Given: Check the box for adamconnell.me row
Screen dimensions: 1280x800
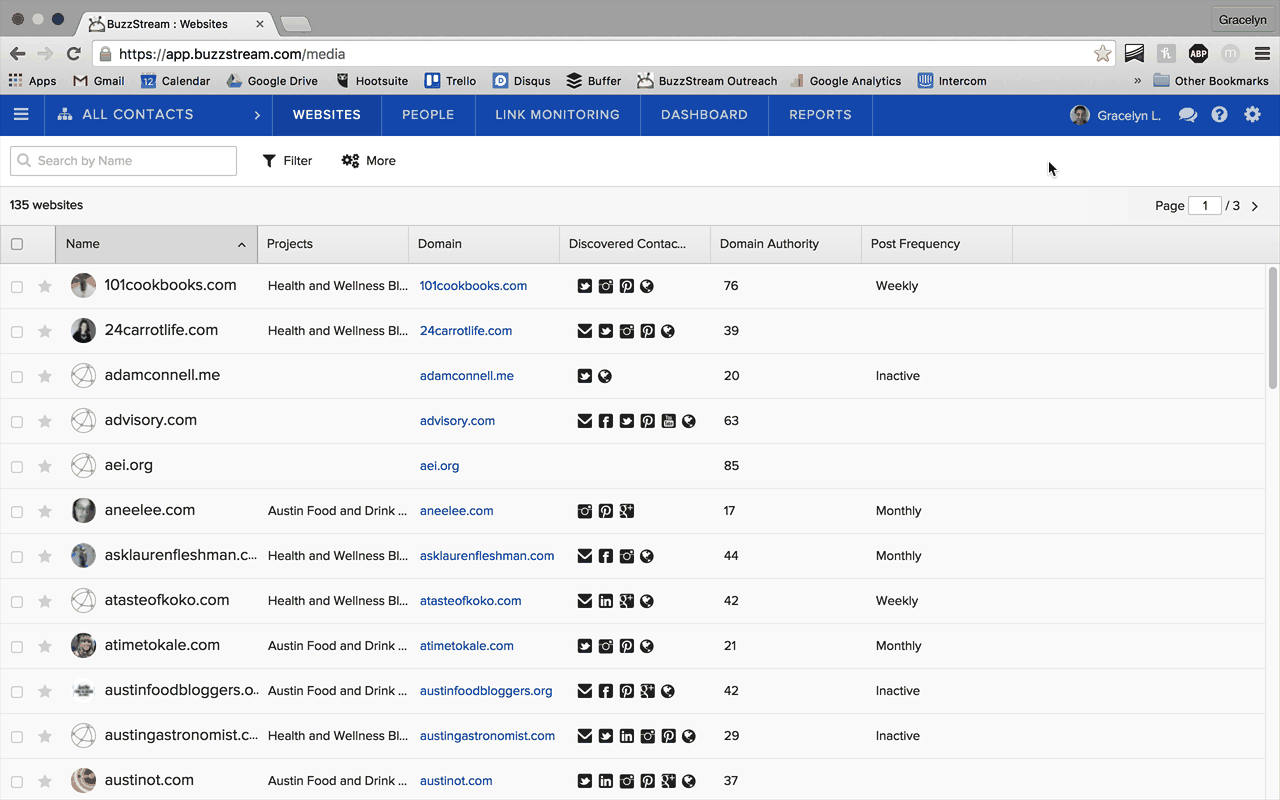Looking at the screenshot, I should tap(17, 377).
